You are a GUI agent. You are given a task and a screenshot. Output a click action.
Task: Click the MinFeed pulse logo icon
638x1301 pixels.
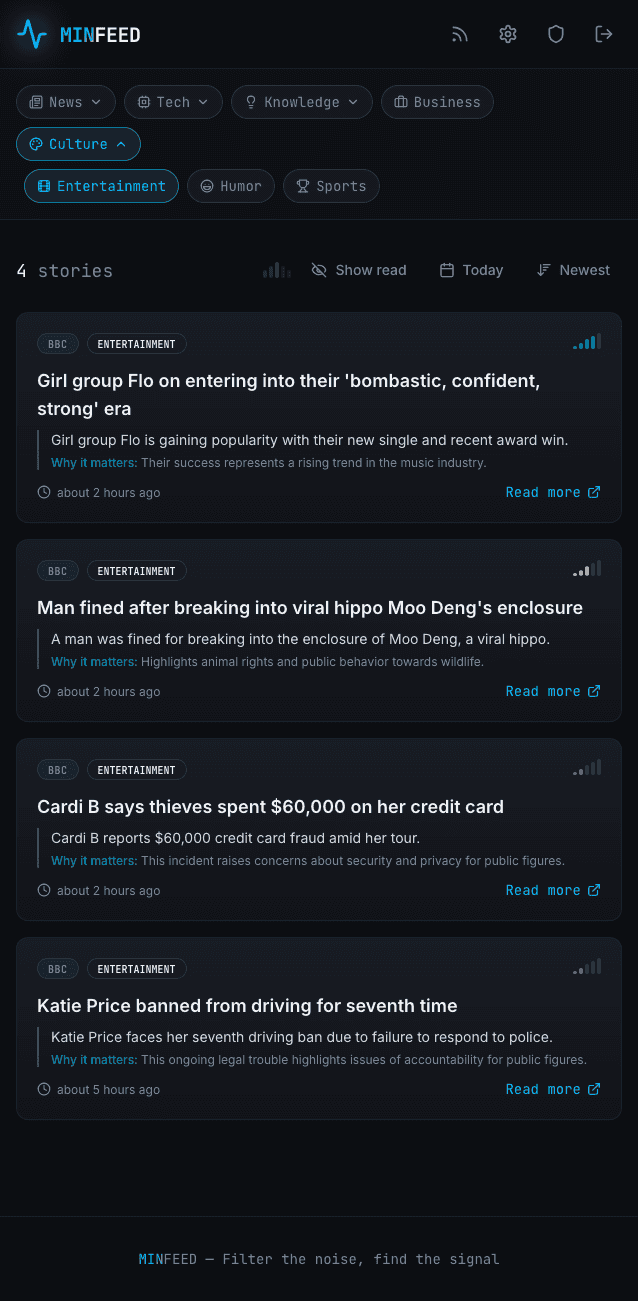click(x=32, y=35)
